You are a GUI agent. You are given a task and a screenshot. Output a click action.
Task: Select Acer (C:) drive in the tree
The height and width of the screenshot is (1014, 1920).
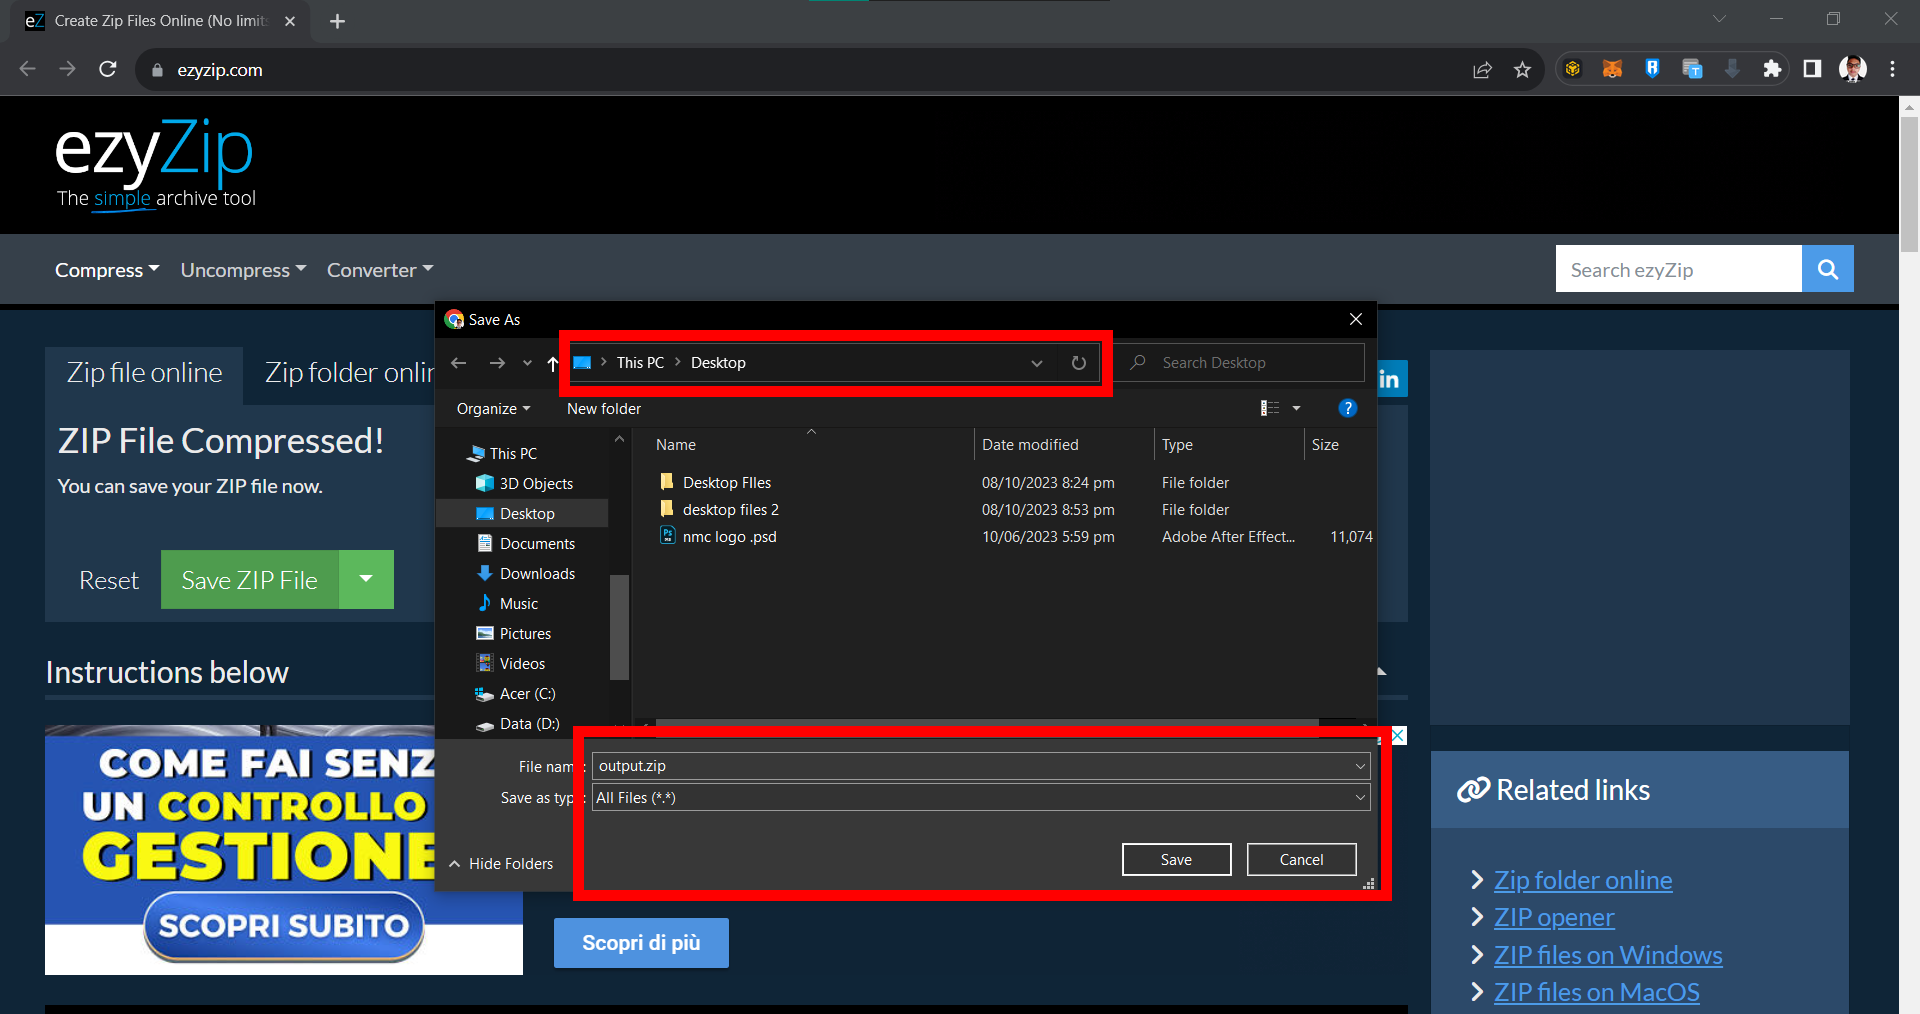(527, 693)
